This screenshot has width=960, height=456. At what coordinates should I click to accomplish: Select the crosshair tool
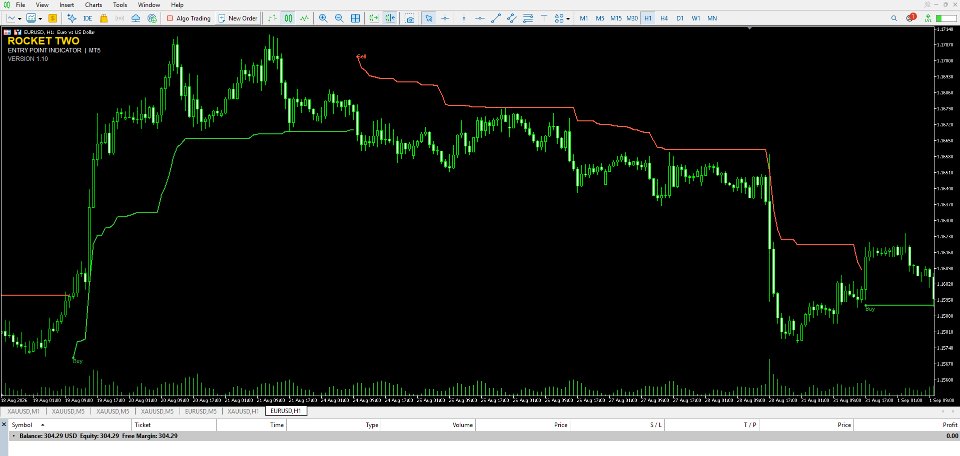click(446, 18)
